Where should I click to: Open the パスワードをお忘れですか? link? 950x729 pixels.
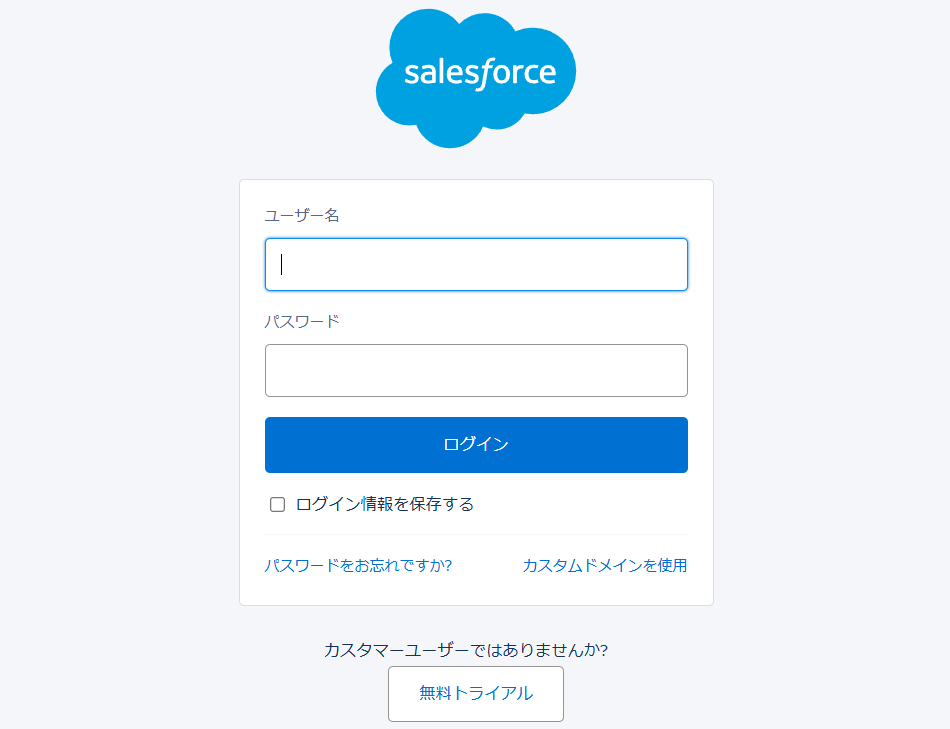coord(358,565)
